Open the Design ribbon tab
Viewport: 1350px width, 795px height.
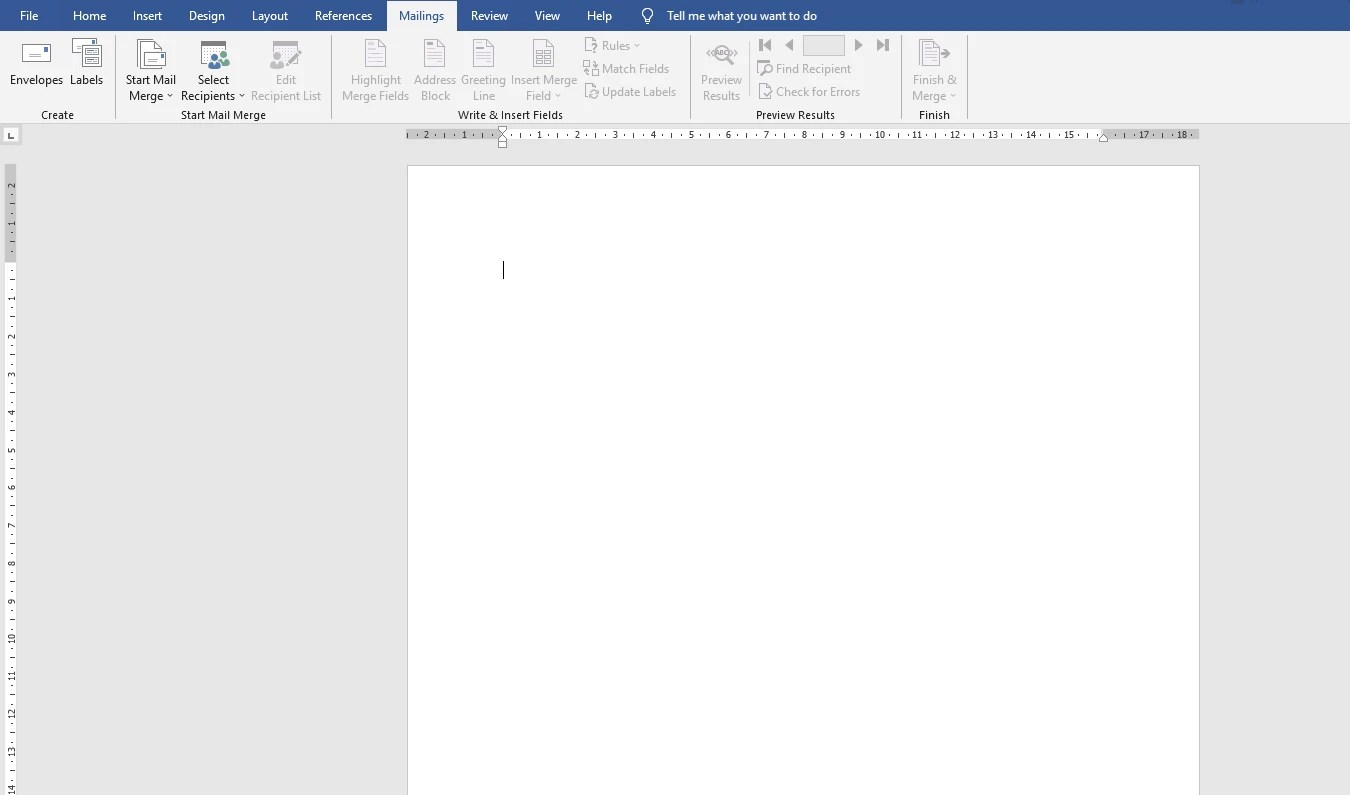tap(206, 15)
